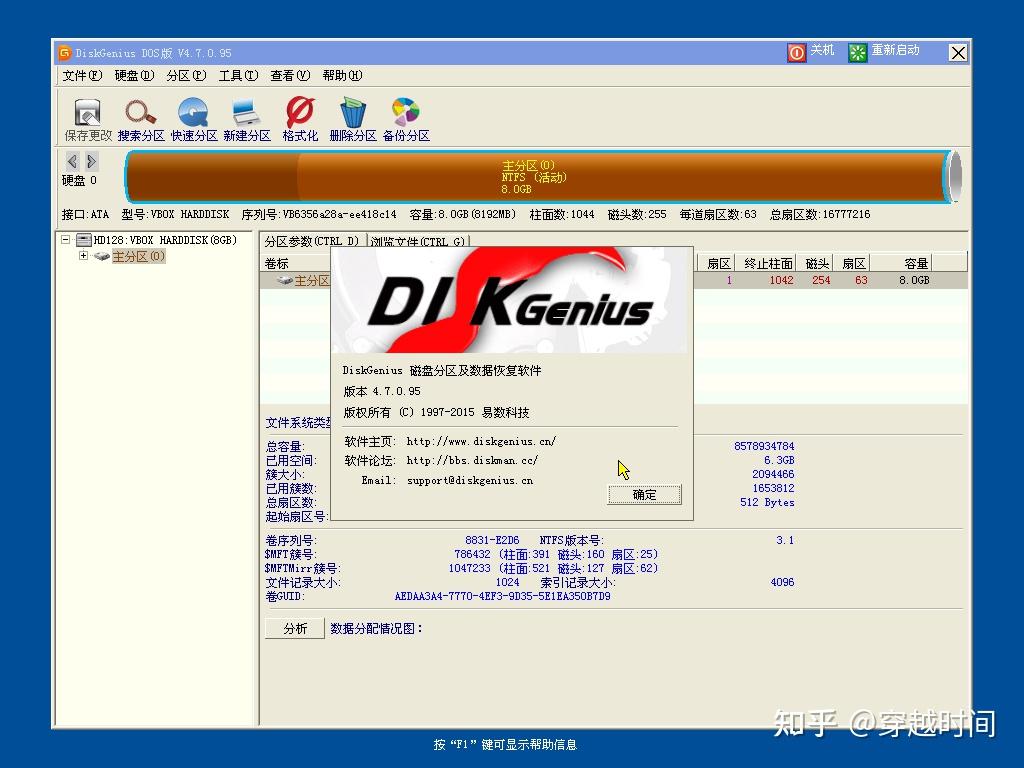The height and width of the screenshot is (768, 1024).
Task: Select the 搜索分区 (Search Partition) tool
Action: (140, 117)
